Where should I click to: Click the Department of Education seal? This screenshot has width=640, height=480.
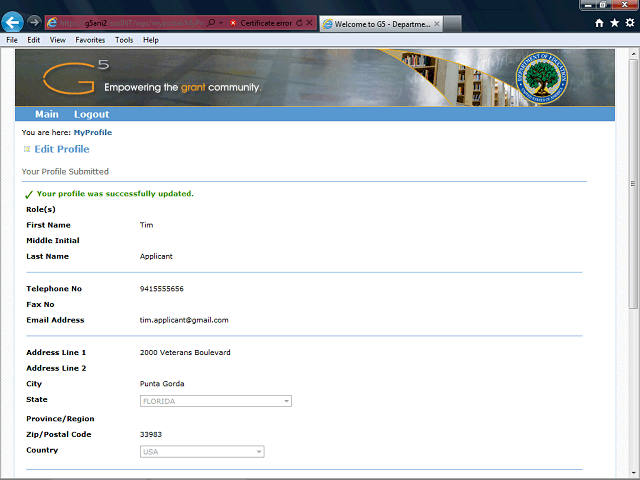[x=542, y=78]
